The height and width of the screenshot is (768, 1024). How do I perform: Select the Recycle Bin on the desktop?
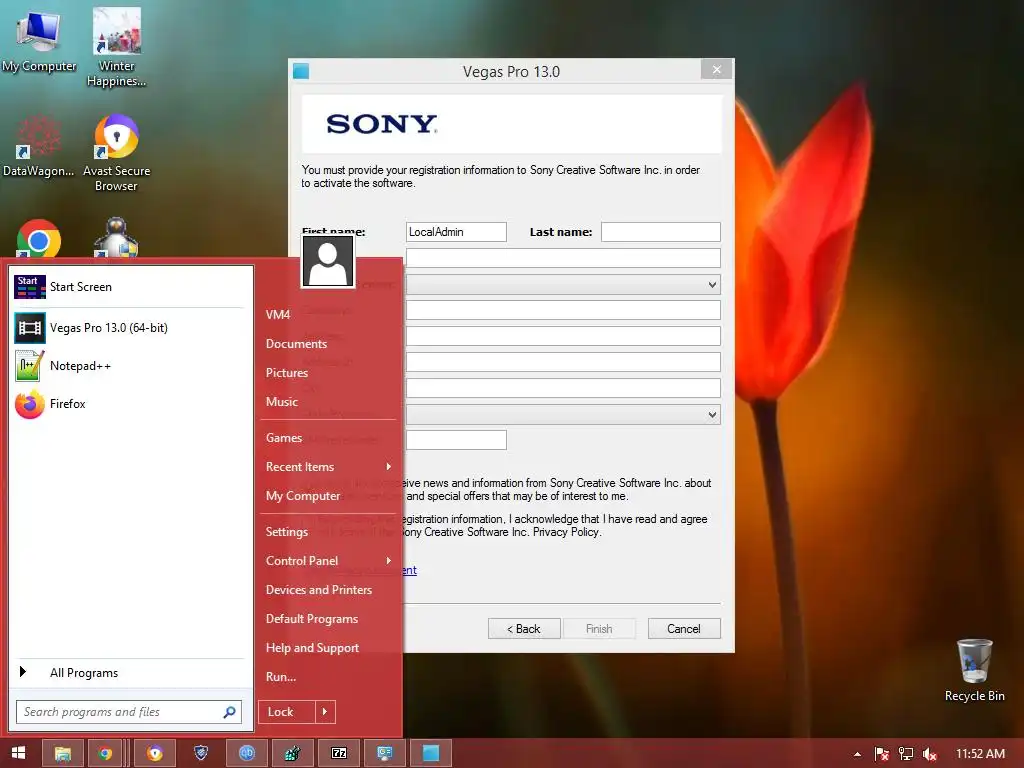coord(974,670)
